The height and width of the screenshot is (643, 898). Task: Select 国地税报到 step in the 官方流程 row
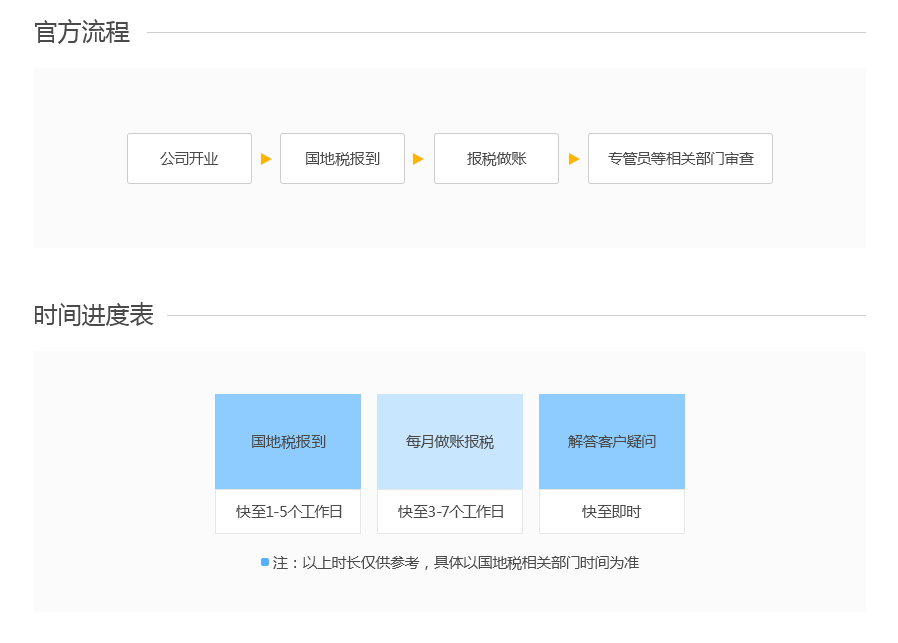pos(342,158)
